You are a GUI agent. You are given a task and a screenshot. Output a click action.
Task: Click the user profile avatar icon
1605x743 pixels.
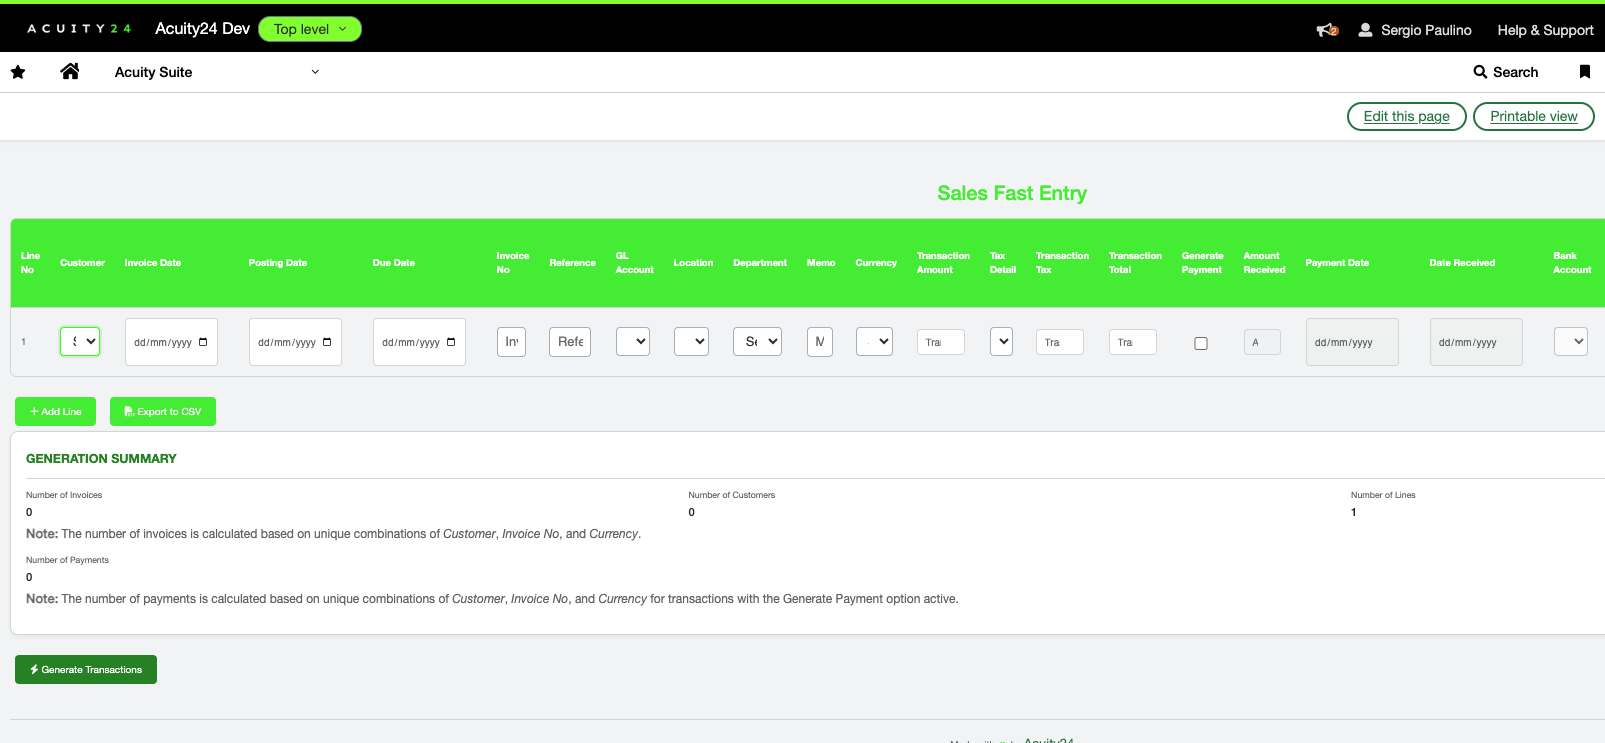(1365, 30)
